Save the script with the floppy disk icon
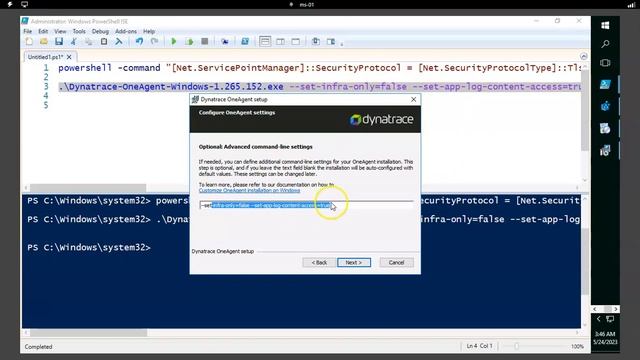The height and width of the screenshot is (360, 640). click(59, 42)
